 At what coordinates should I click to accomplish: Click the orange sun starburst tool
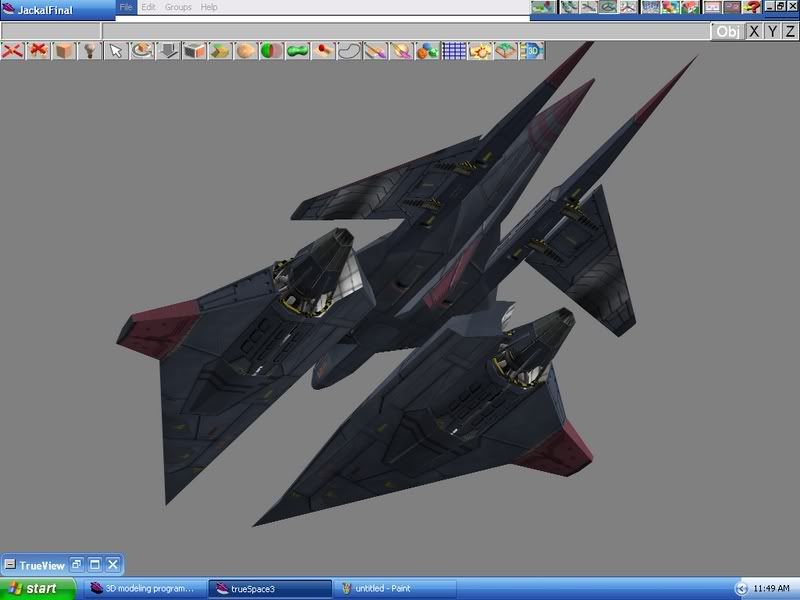[x=480, y=51]
